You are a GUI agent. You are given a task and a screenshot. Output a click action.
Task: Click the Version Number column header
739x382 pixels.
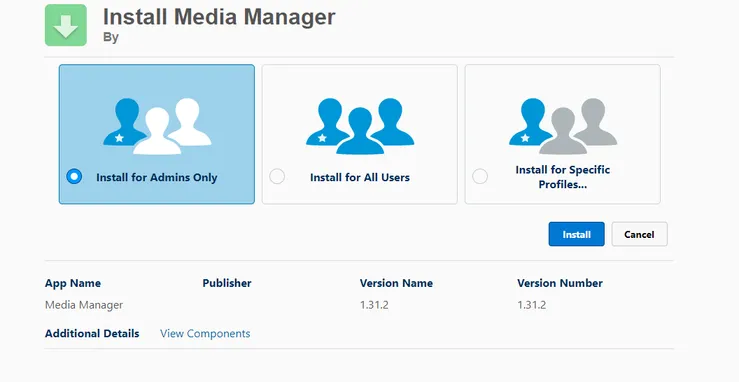point(560,283)
